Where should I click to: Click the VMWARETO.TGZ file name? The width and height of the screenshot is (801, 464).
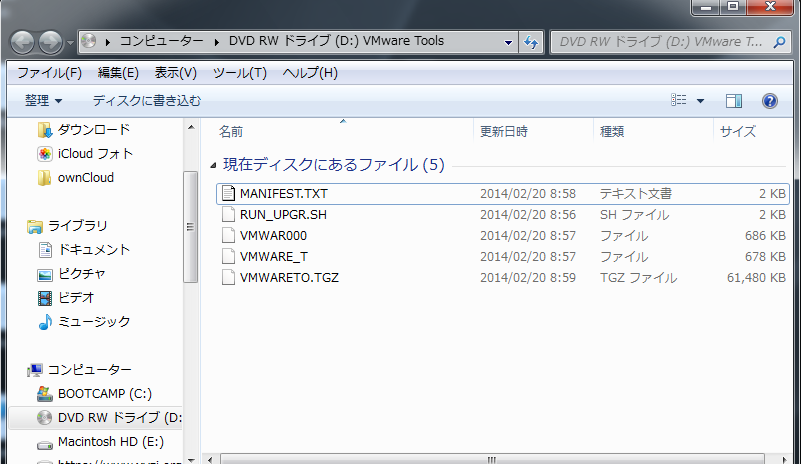pos(289,278)
